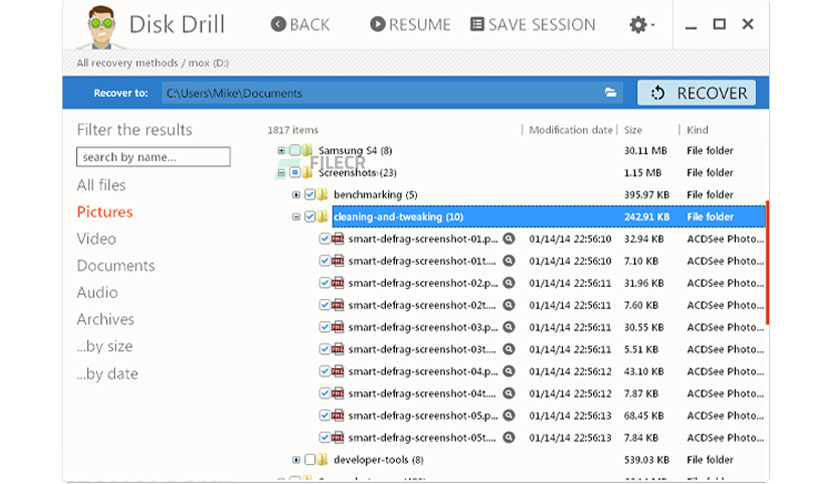Sort by Kind column header

click(x=697, y=130)
